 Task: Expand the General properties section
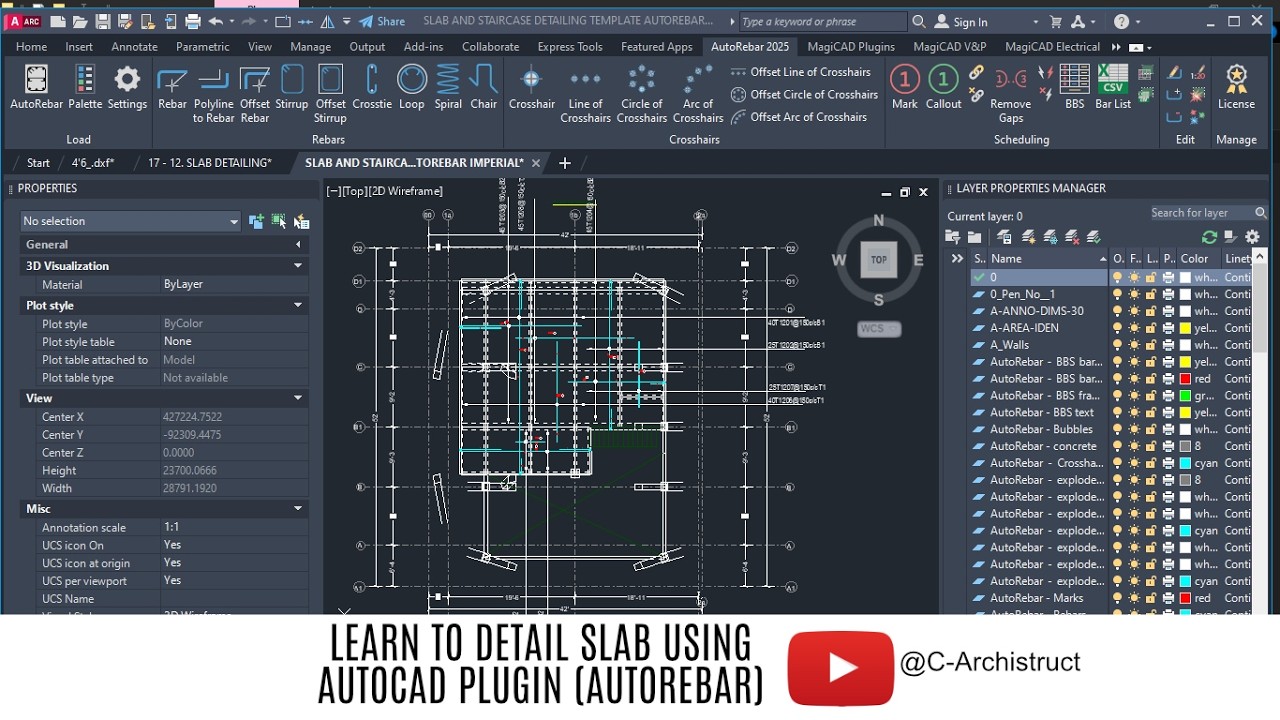point(297,244)
